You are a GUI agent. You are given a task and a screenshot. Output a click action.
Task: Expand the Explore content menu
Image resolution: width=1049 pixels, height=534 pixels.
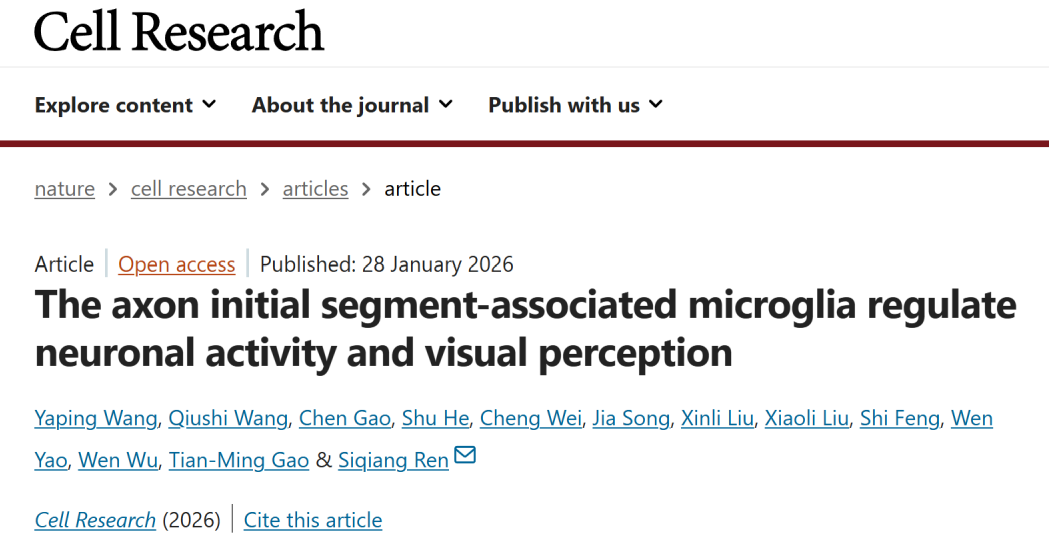125,105
